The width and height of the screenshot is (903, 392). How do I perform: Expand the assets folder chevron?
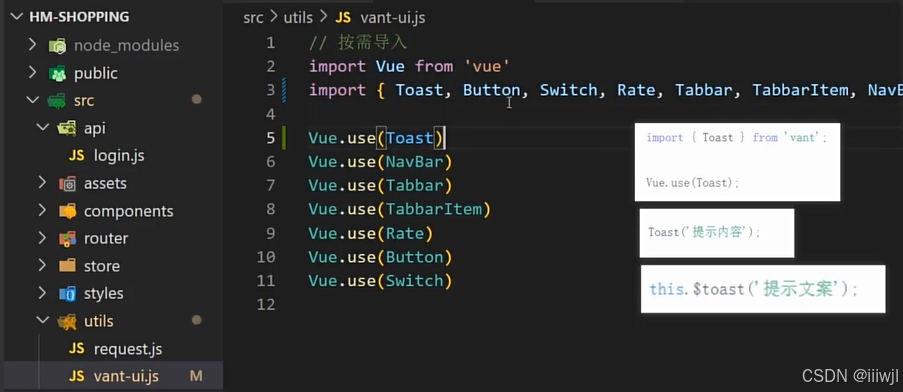[43, 183]
